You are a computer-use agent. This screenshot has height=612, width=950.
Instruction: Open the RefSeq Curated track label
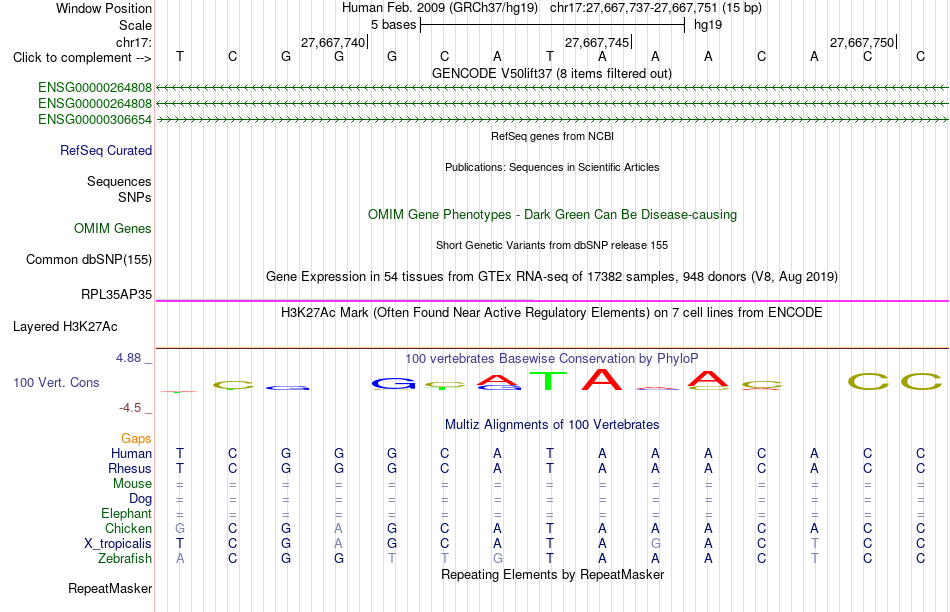point(105,150)
